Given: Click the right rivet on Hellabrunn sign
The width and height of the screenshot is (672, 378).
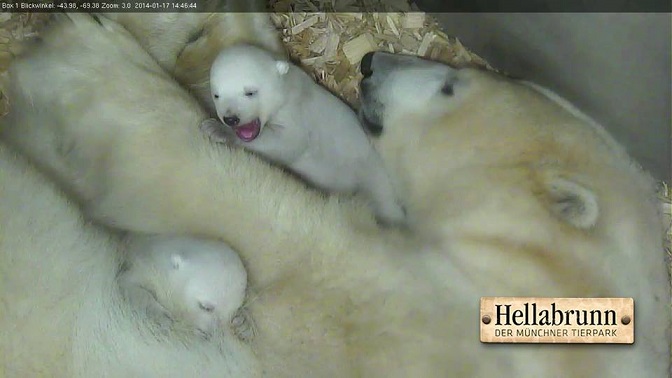Looking at the screenshot, I should [x=626, y=320].
